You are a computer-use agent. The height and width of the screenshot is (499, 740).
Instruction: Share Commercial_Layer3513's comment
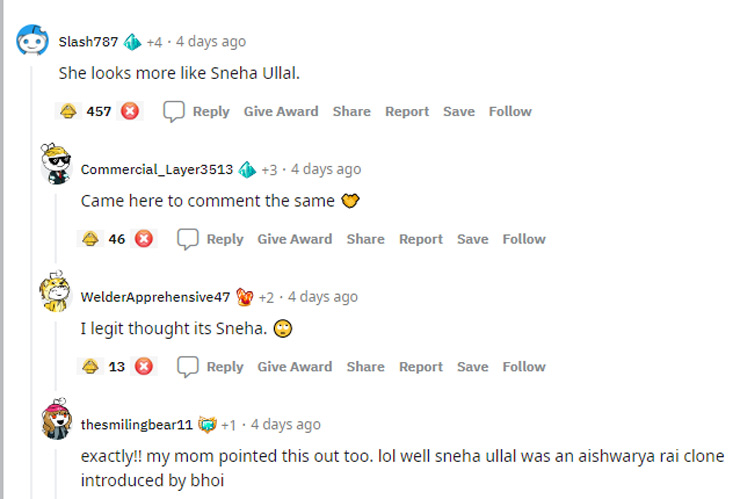365,239
